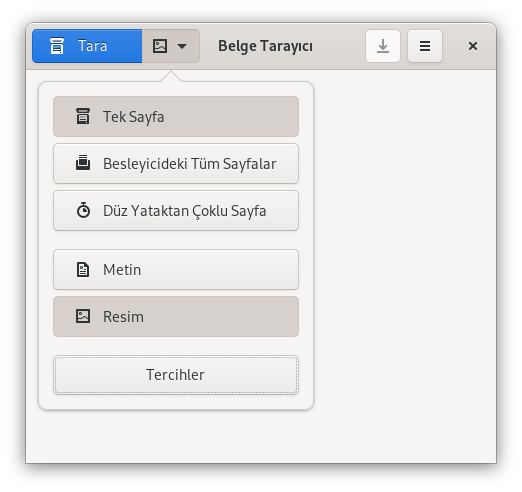Screen dimensions: 522x492
Task: Toggle scan type to Resim
Action: point(176,317)
